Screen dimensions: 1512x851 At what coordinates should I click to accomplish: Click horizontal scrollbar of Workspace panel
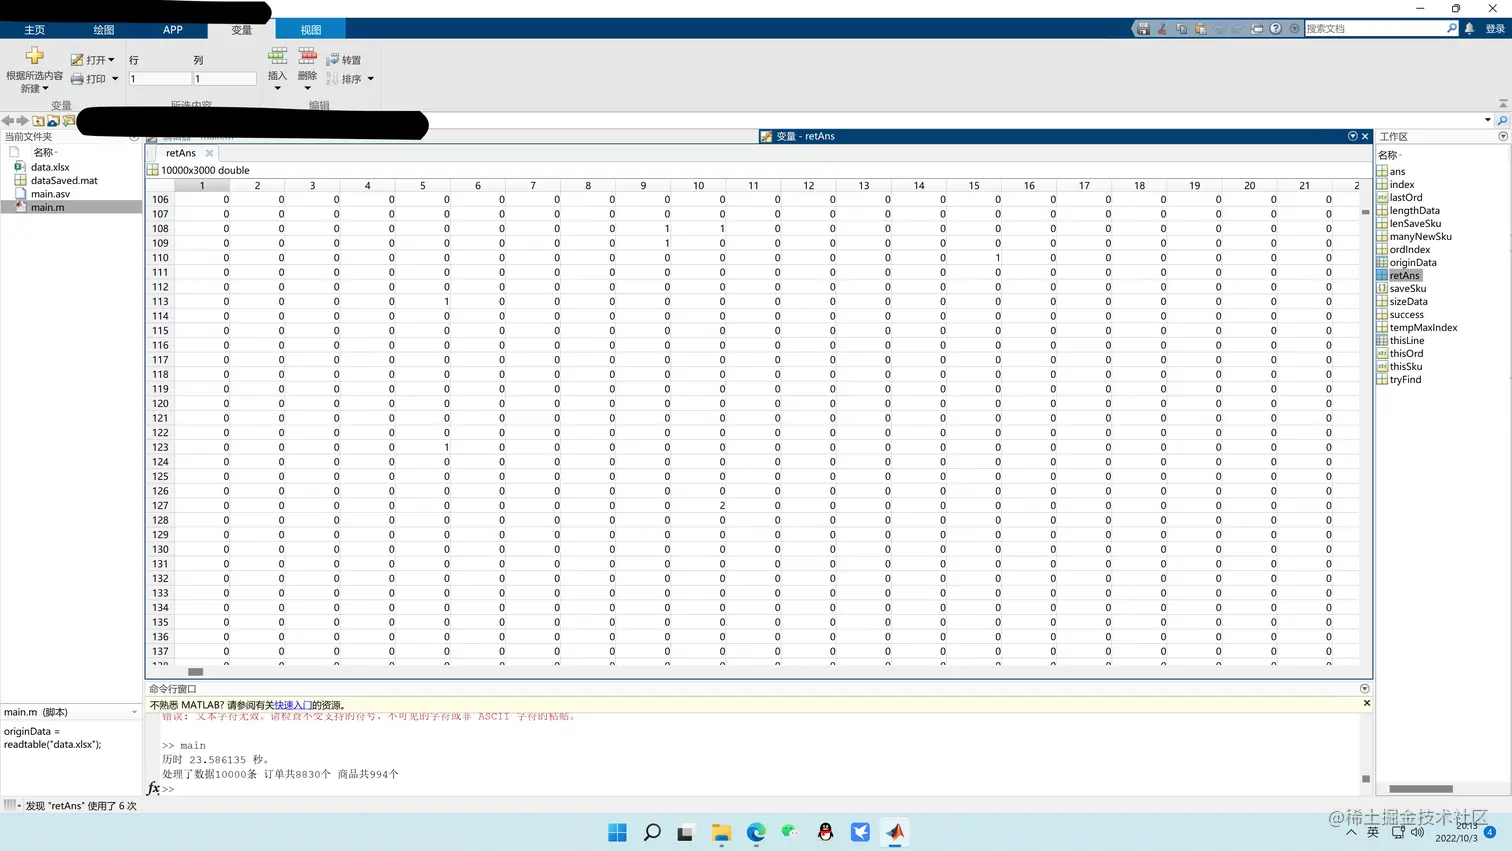pyautogui.click(x=1421, y=789)
